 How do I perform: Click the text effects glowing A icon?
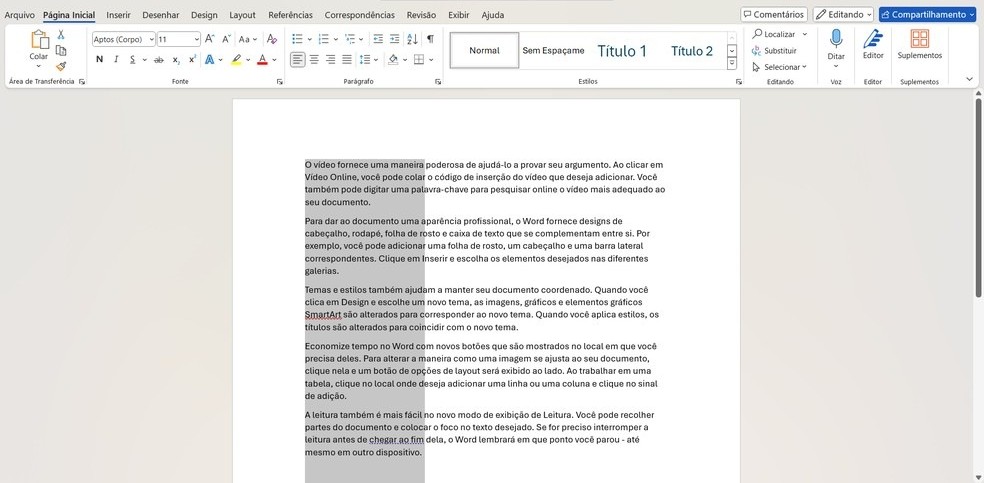(210, 60)
